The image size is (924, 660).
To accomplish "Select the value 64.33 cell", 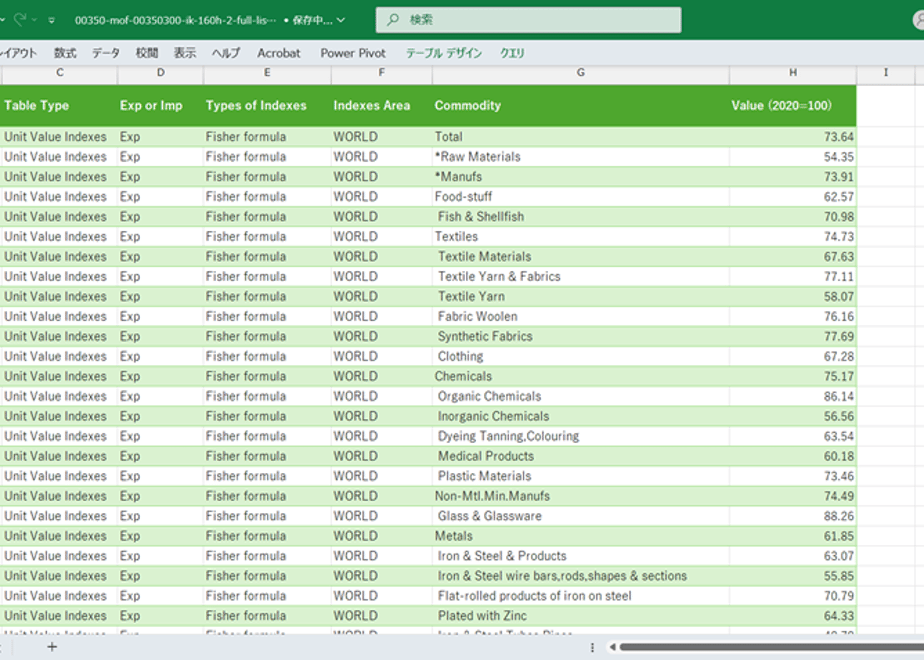I will coord(793,616).
